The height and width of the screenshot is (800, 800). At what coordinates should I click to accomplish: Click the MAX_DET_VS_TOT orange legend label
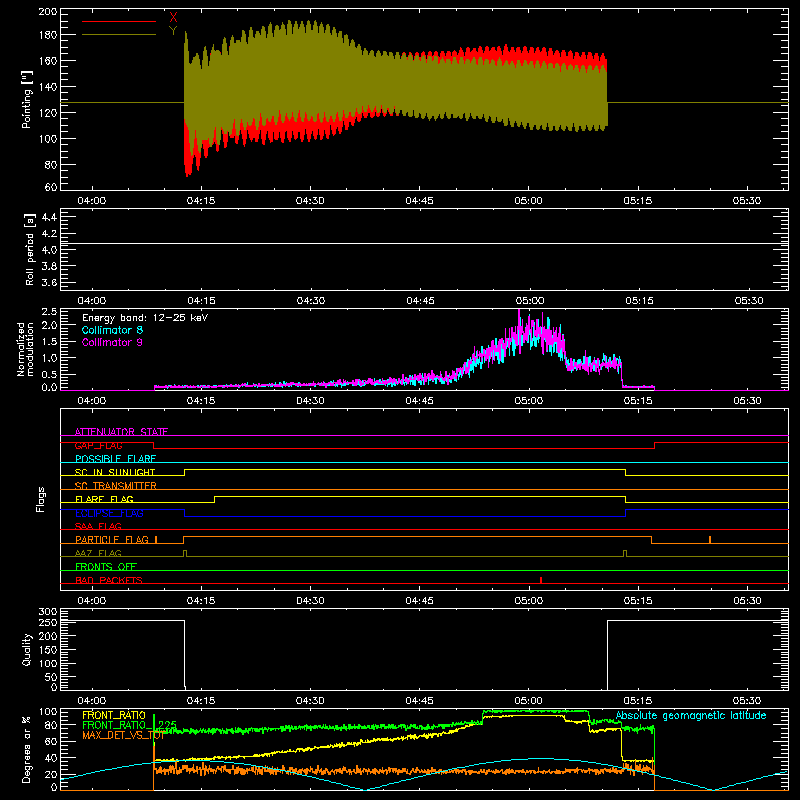[123, 735]
